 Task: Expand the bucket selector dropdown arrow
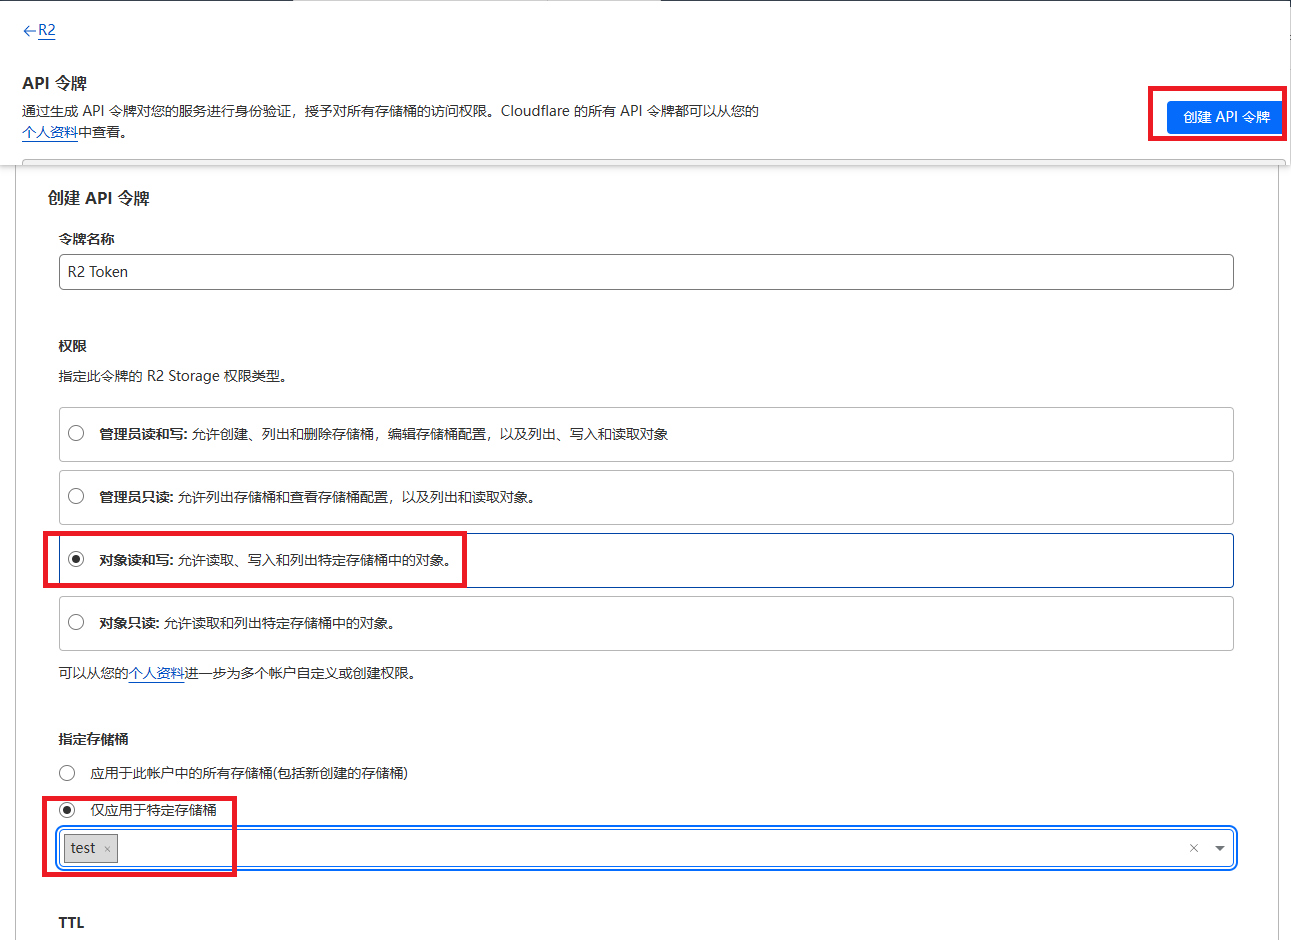point(1220,848)
